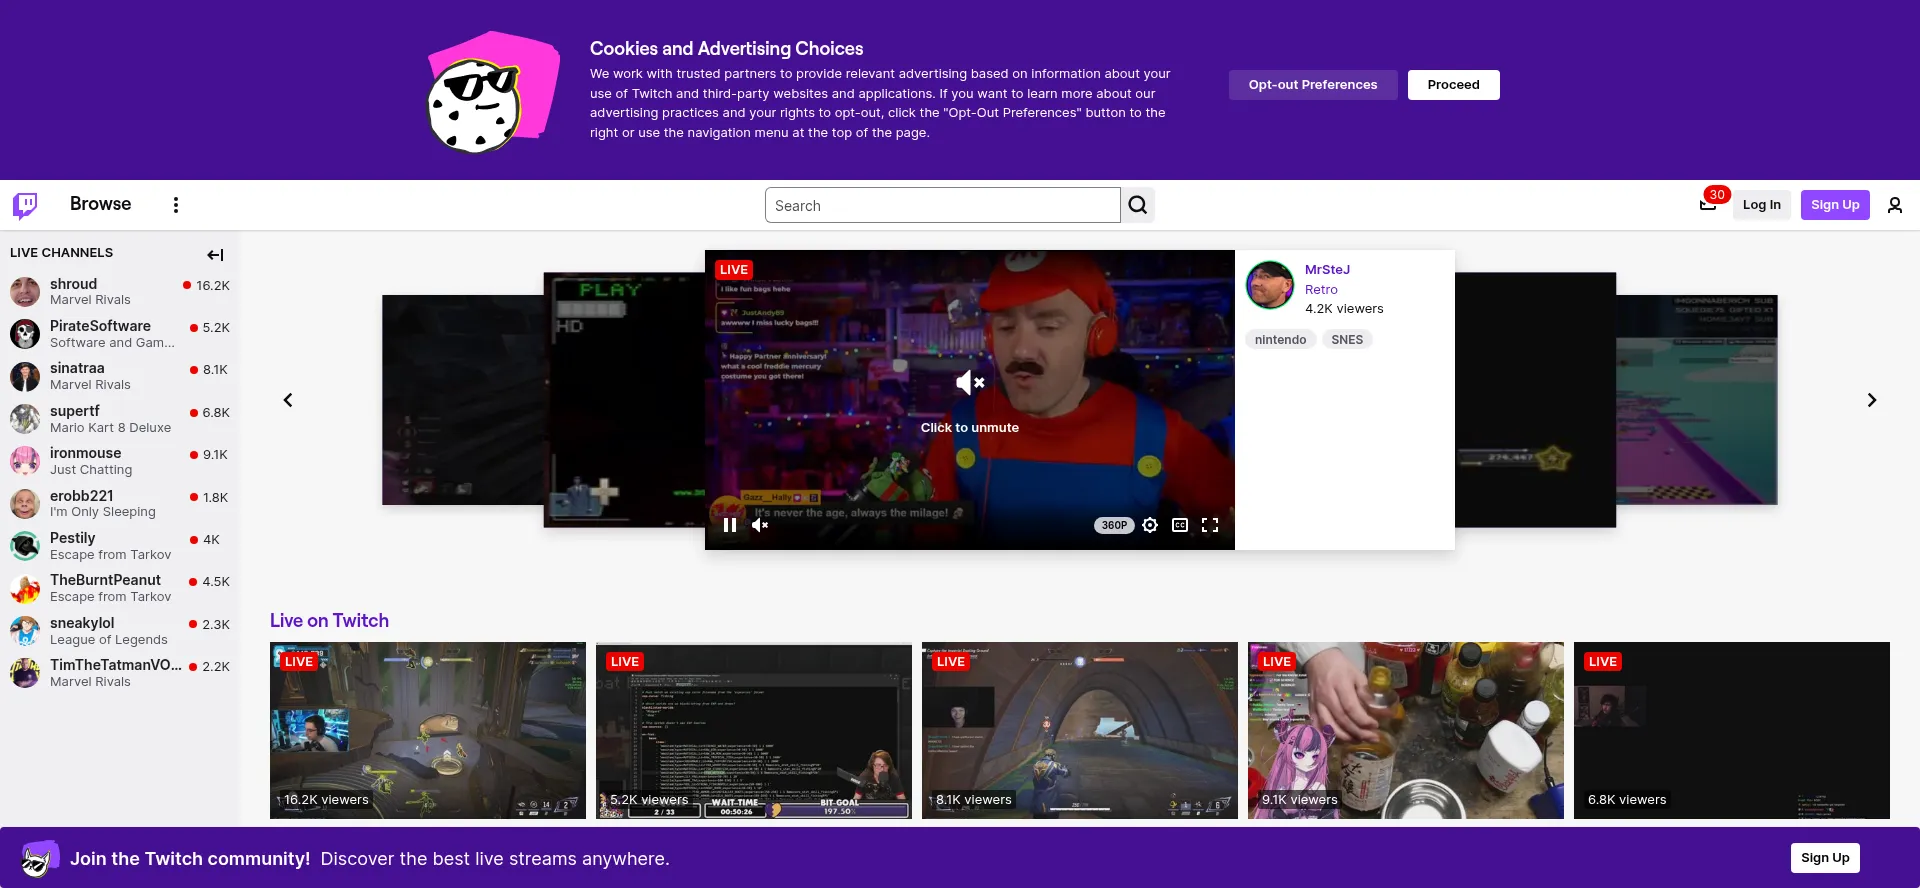The width and height of the screenshot is (1920, 888).
Task: Collapse the Live Channels sidebar
Action: [x=215, y=255]
